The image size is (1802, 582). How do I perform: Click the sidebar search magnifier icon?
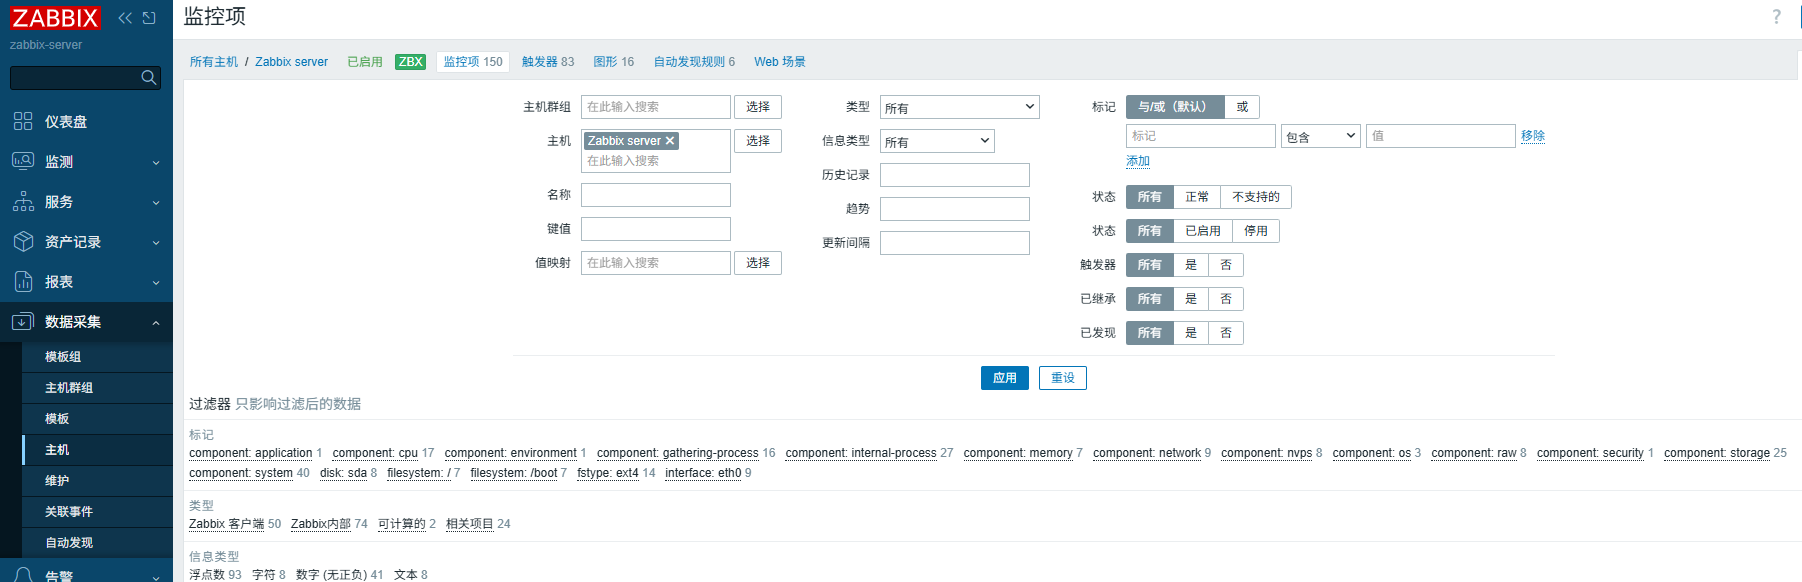(x=149, y=77)
